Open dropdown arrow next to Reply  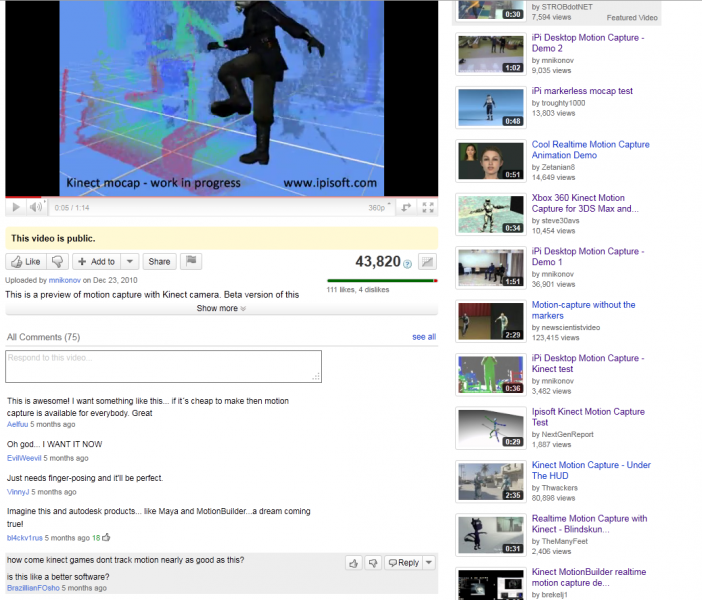(429, 563)
